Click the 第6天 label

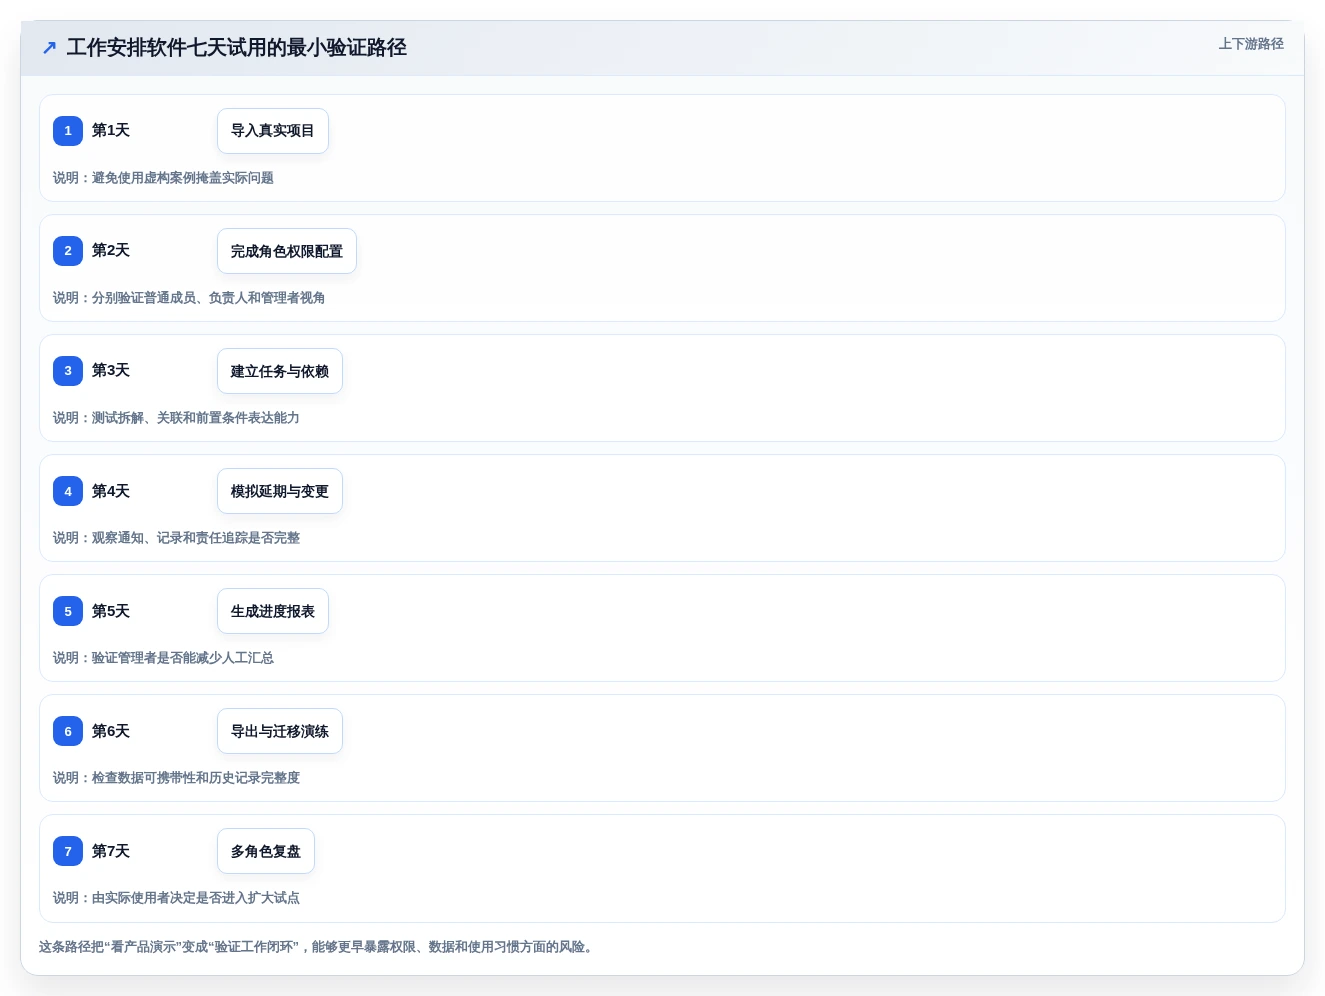[x=111, y=731]
